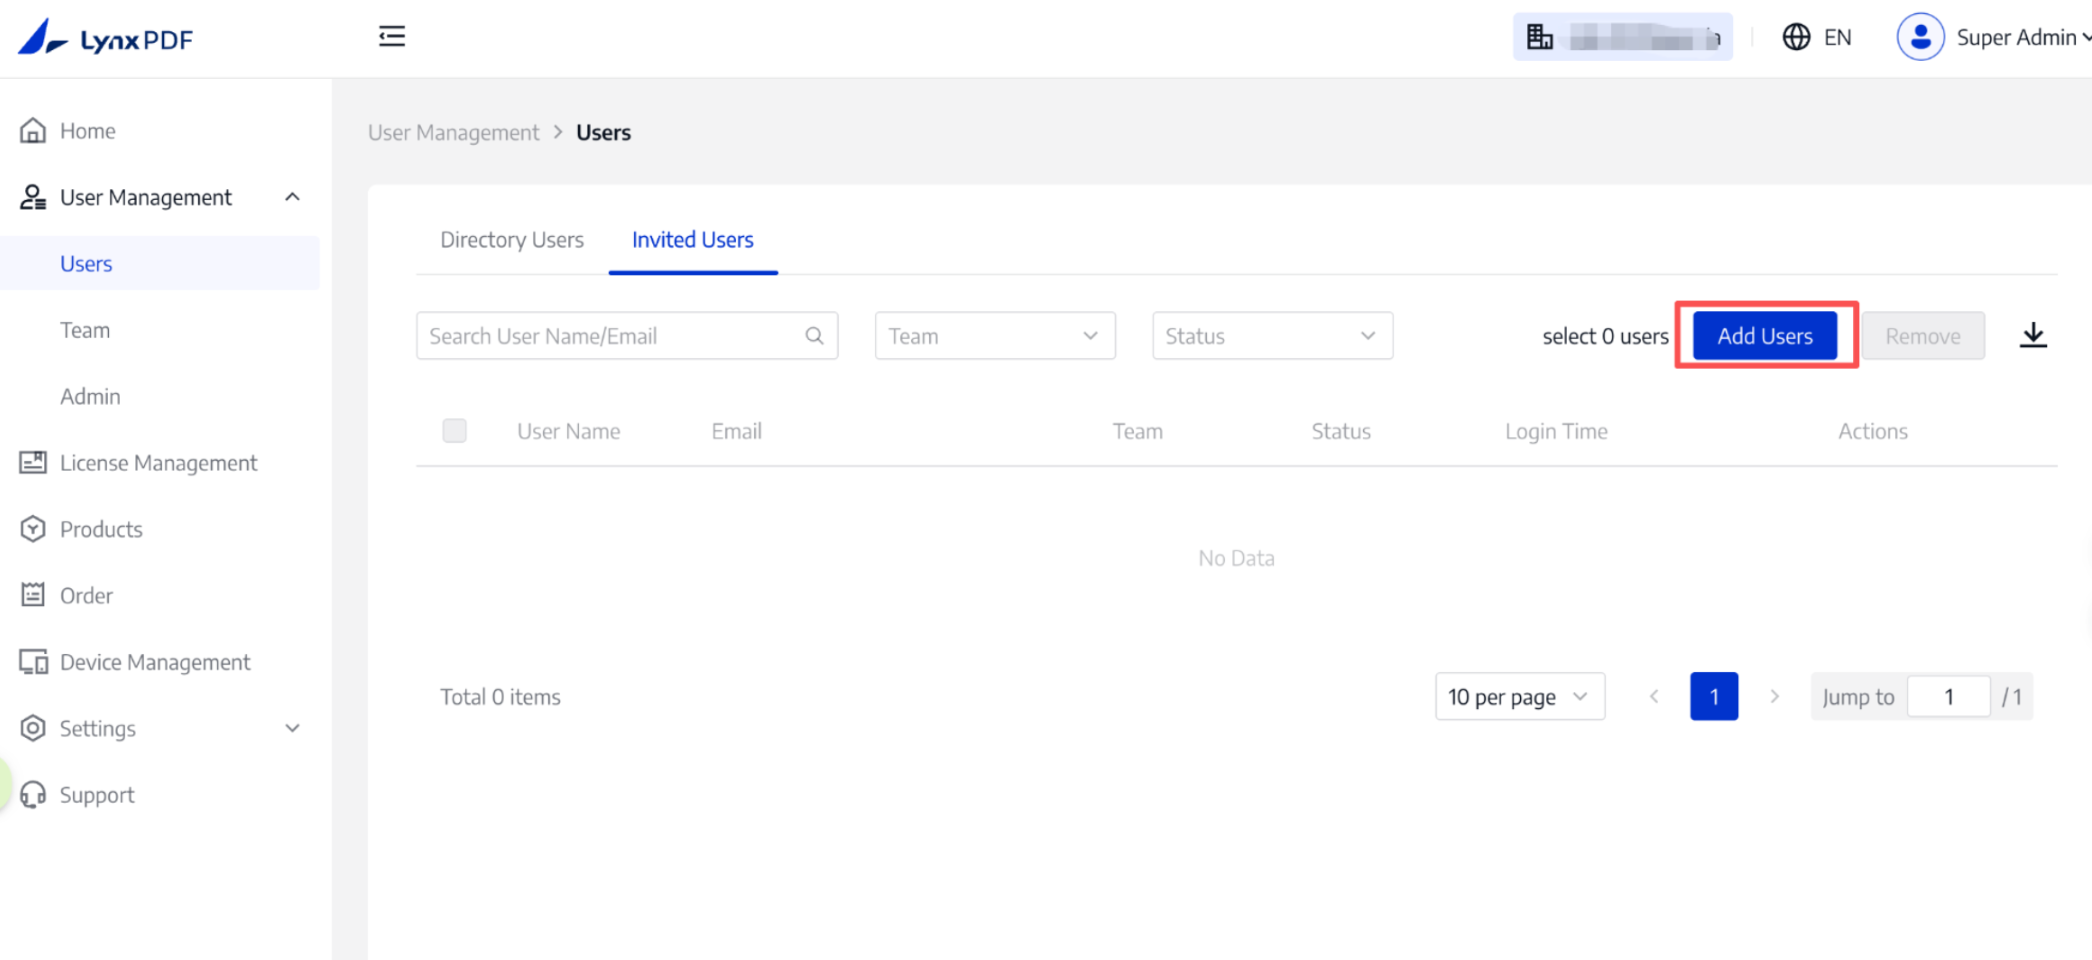Open Home from the sidebar
The image size is (2092, 960).
pyautogui.click(x=87, y=131)
